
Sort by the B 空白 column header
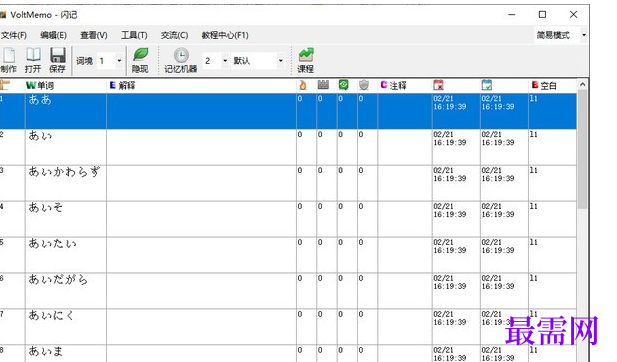(544, 85)
